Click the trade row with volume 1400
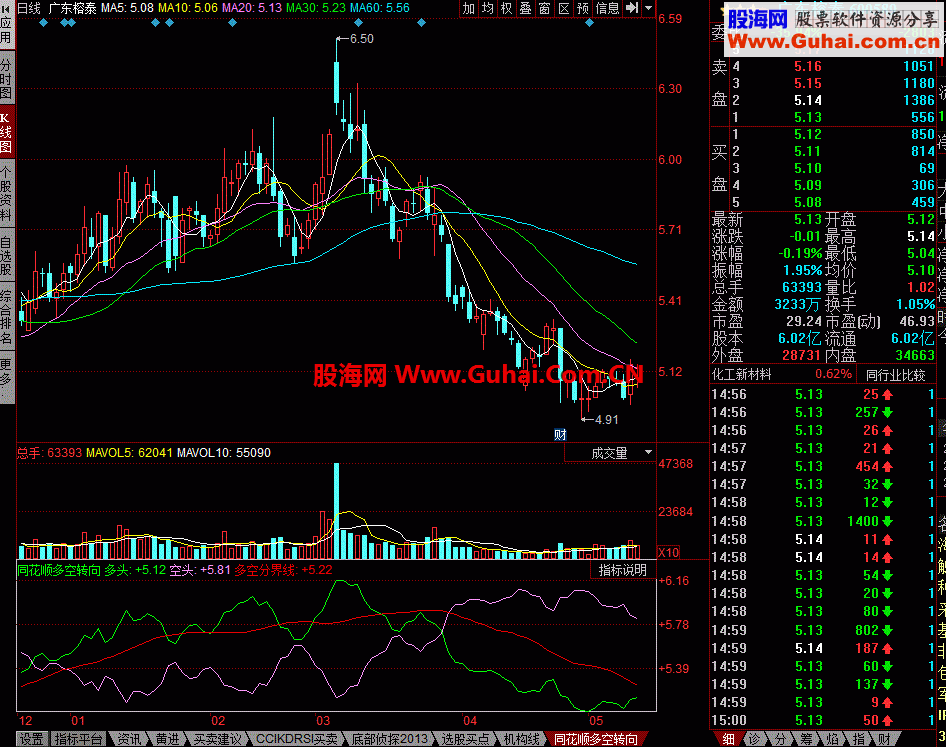 coord(824,521)
